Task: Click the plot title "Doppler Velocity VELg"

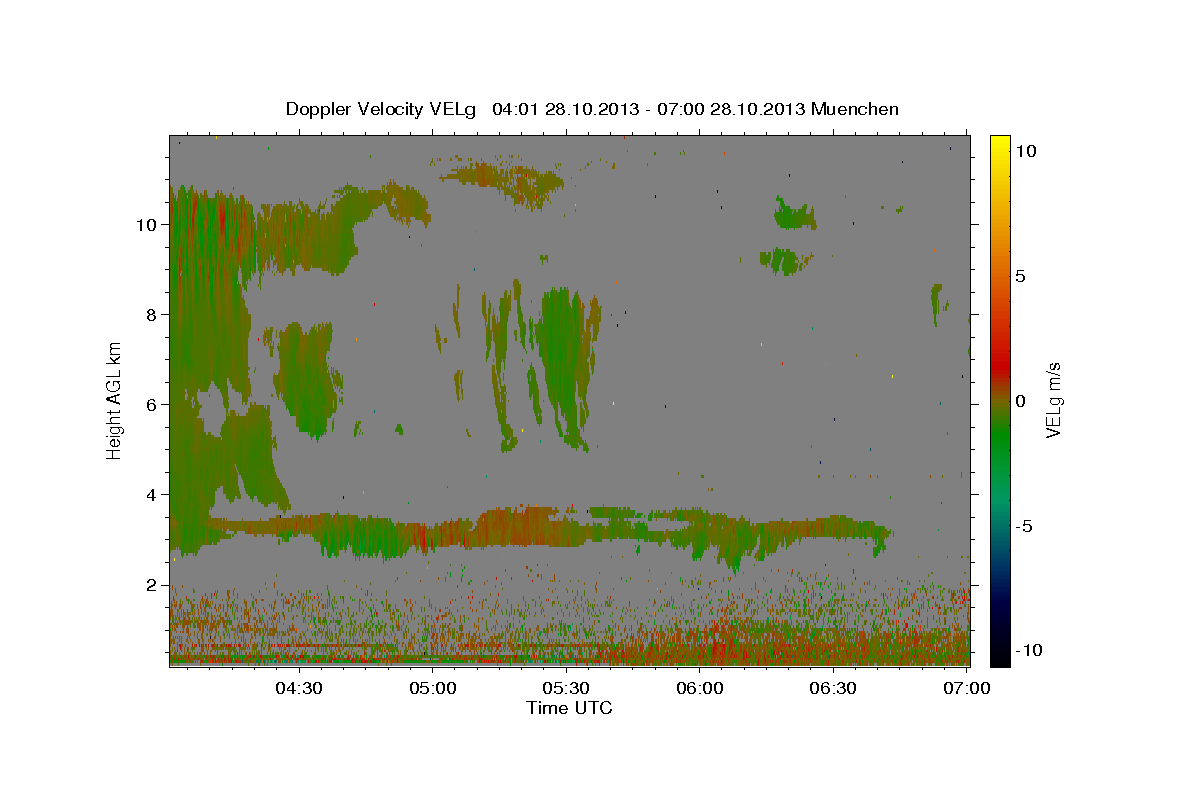Action: [383, 109]
